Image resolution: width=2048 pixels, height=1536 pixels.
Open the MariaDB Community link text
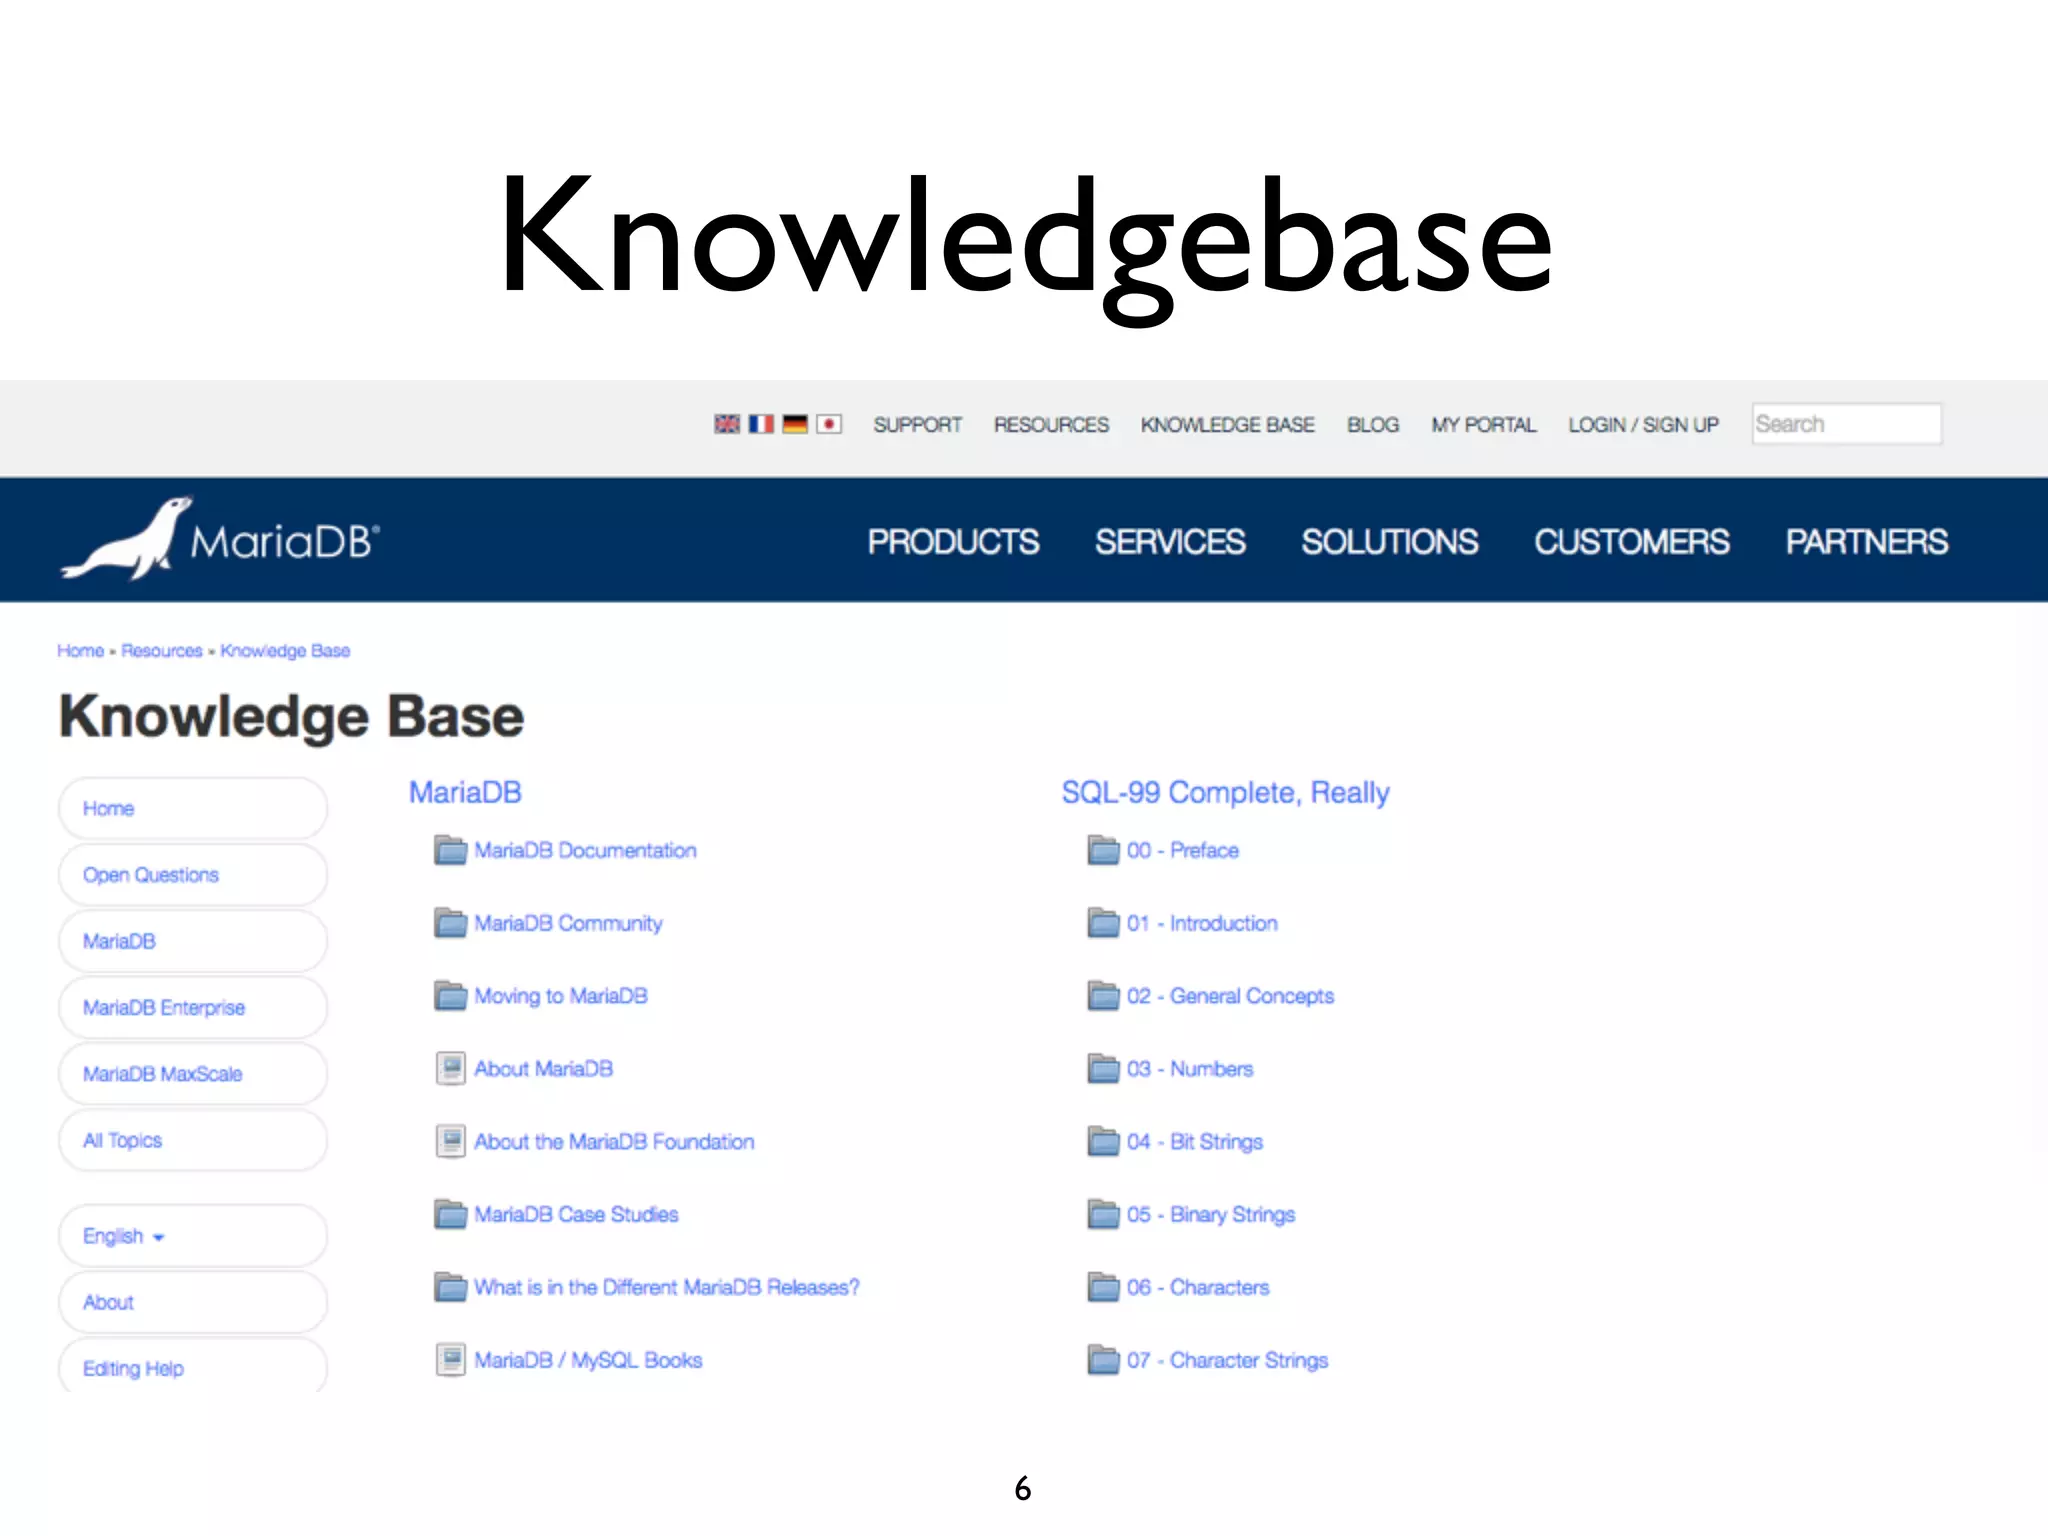pyautogui.click(x=568, y=923)
